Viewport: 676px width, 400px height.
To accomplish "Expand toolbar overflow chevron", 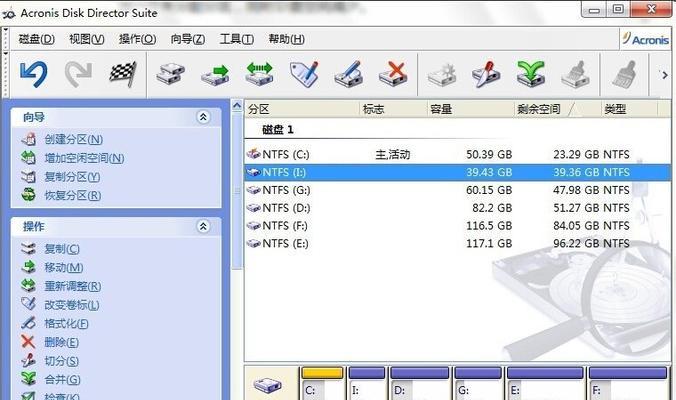I will pos(665,75).
